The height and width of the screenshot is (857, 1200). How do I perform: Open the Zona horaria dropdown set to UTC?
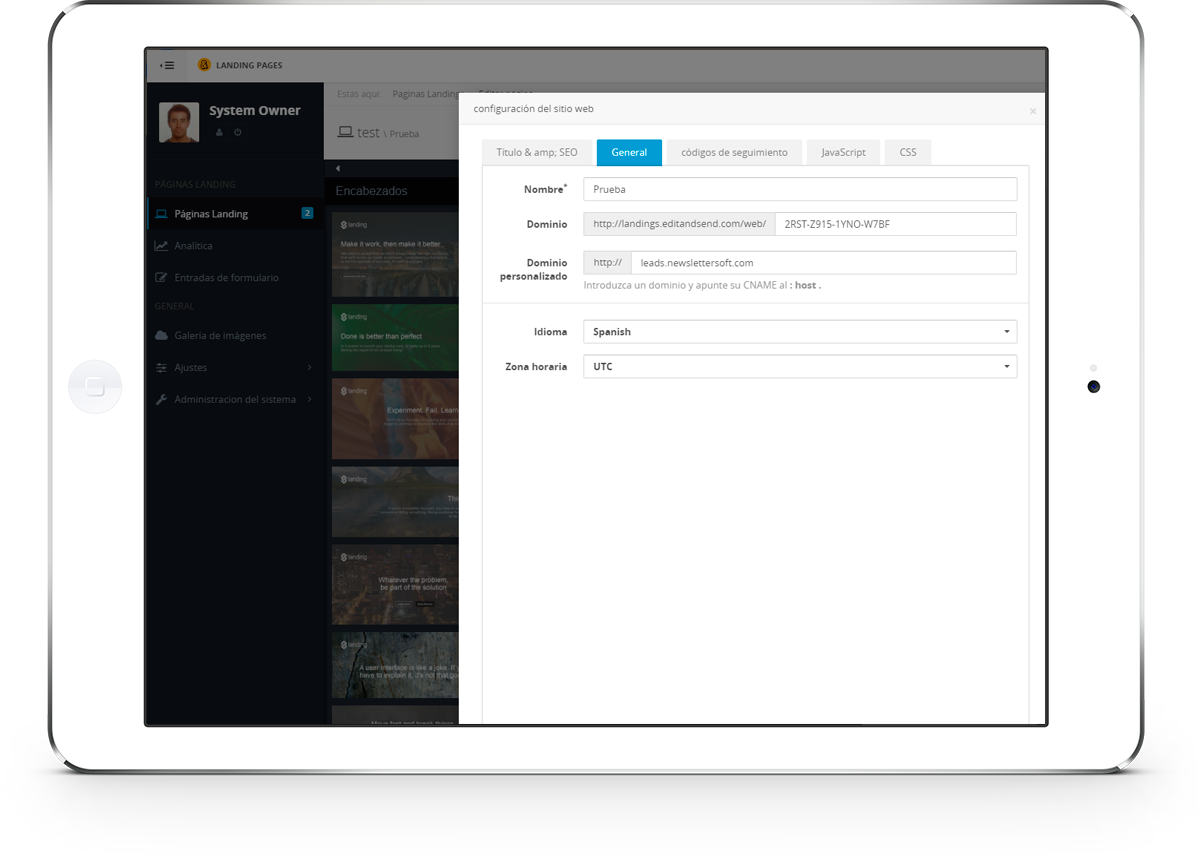(800, 367)
